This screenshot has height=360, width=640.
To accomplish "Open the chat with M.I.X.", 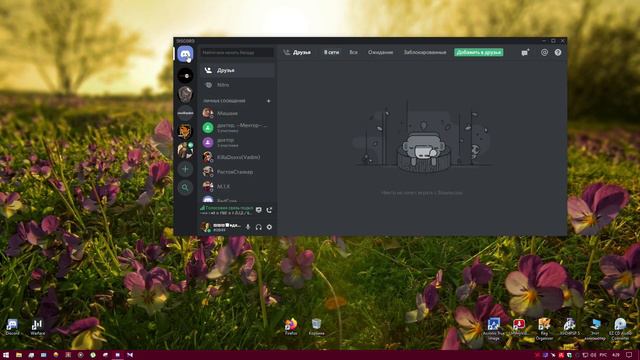I will coord(237,187).
